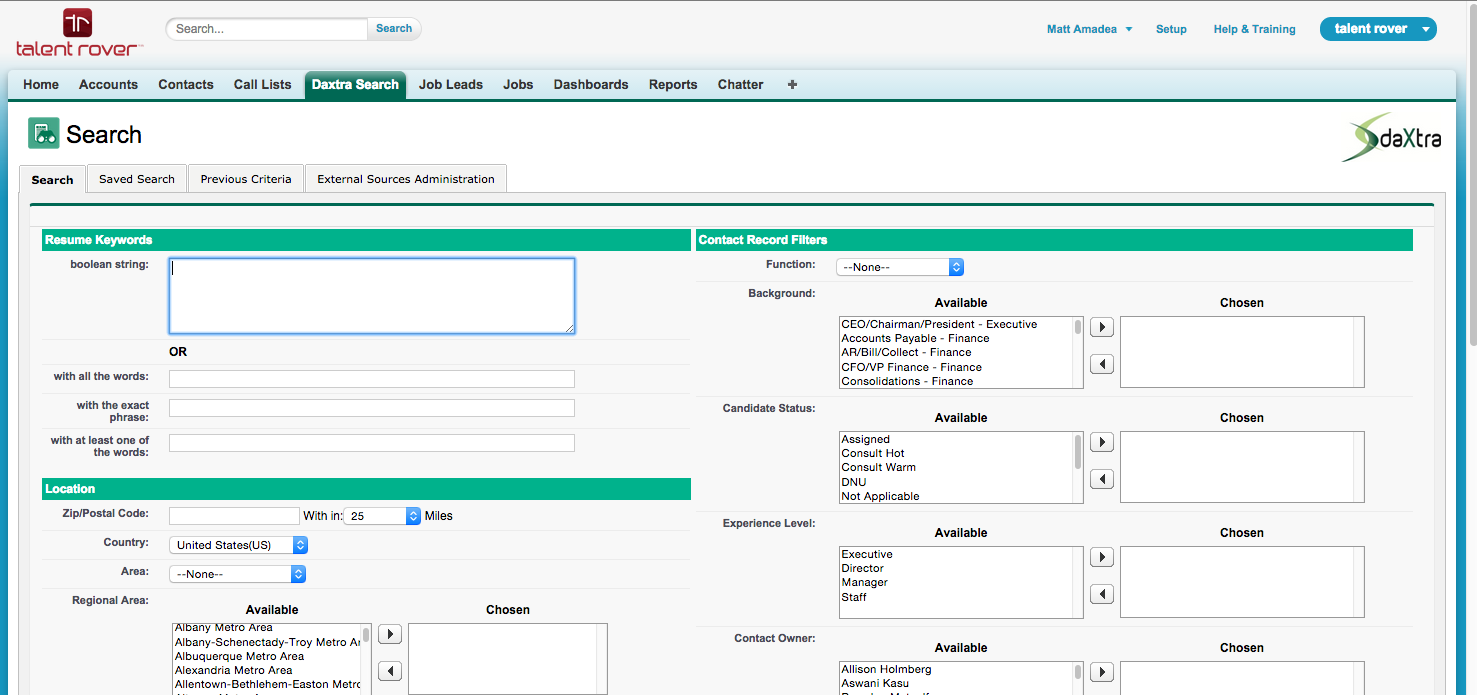Open the Accounts tab
This screenshot has width=1477, height=695.
point(108,85)
